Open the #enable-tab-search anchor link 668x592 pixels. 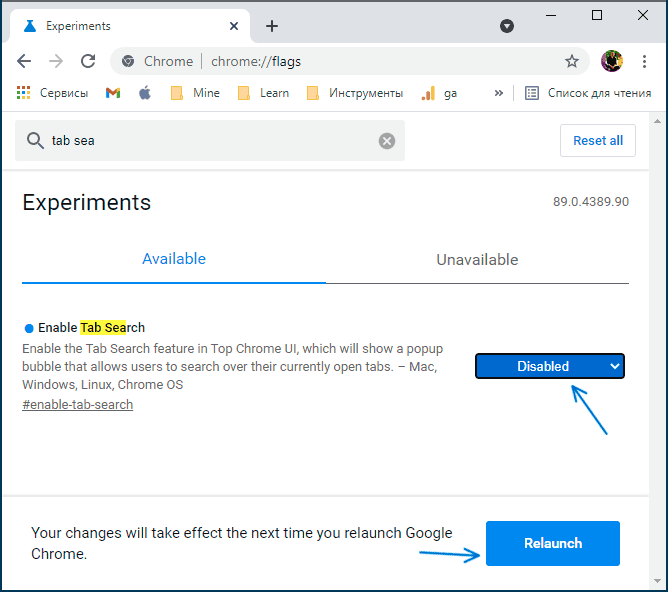(x=78, y=404)
